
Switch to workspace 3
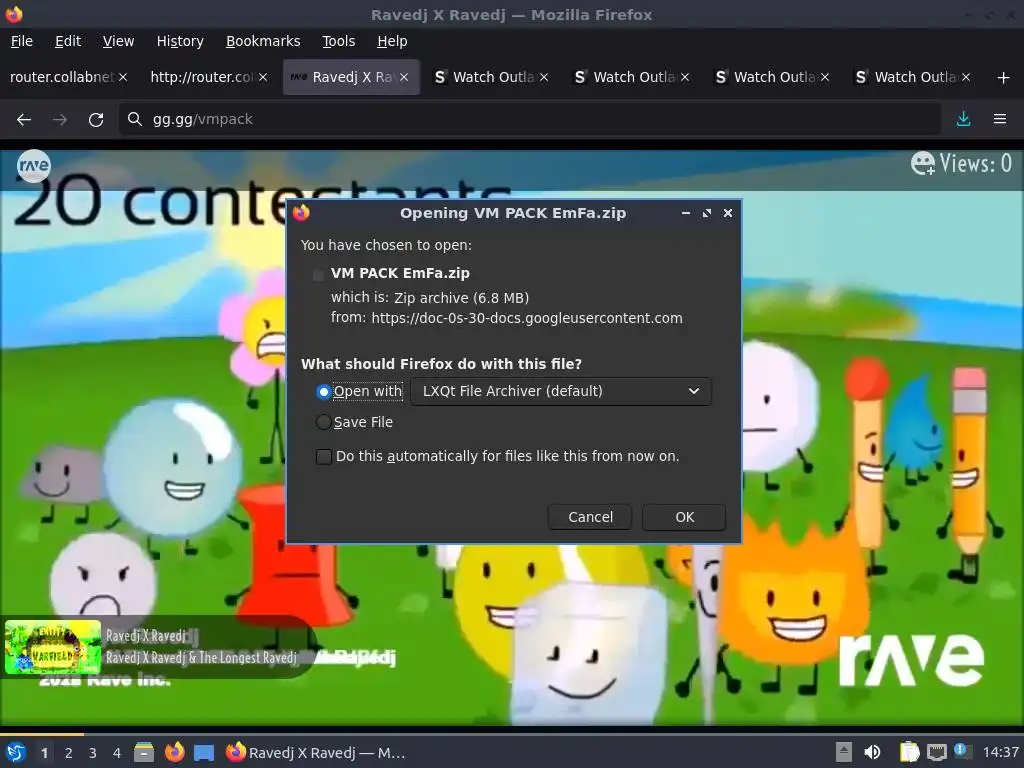tap(93, 753)
